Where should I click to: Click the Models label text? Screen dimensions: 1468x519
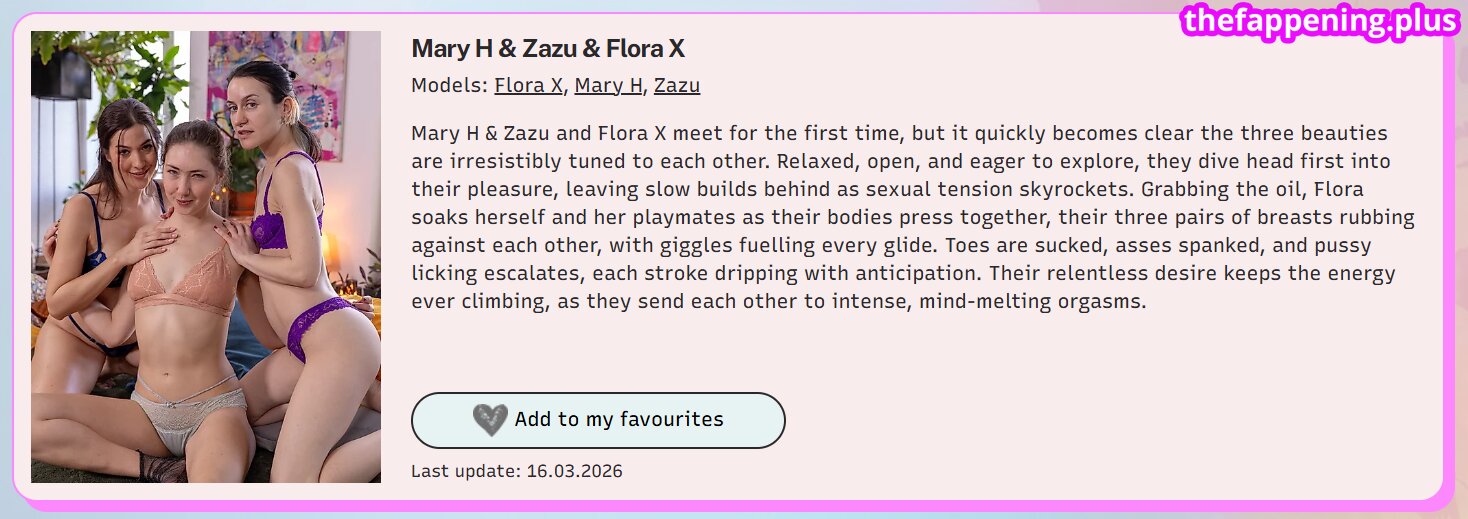(x=449, y=86)
